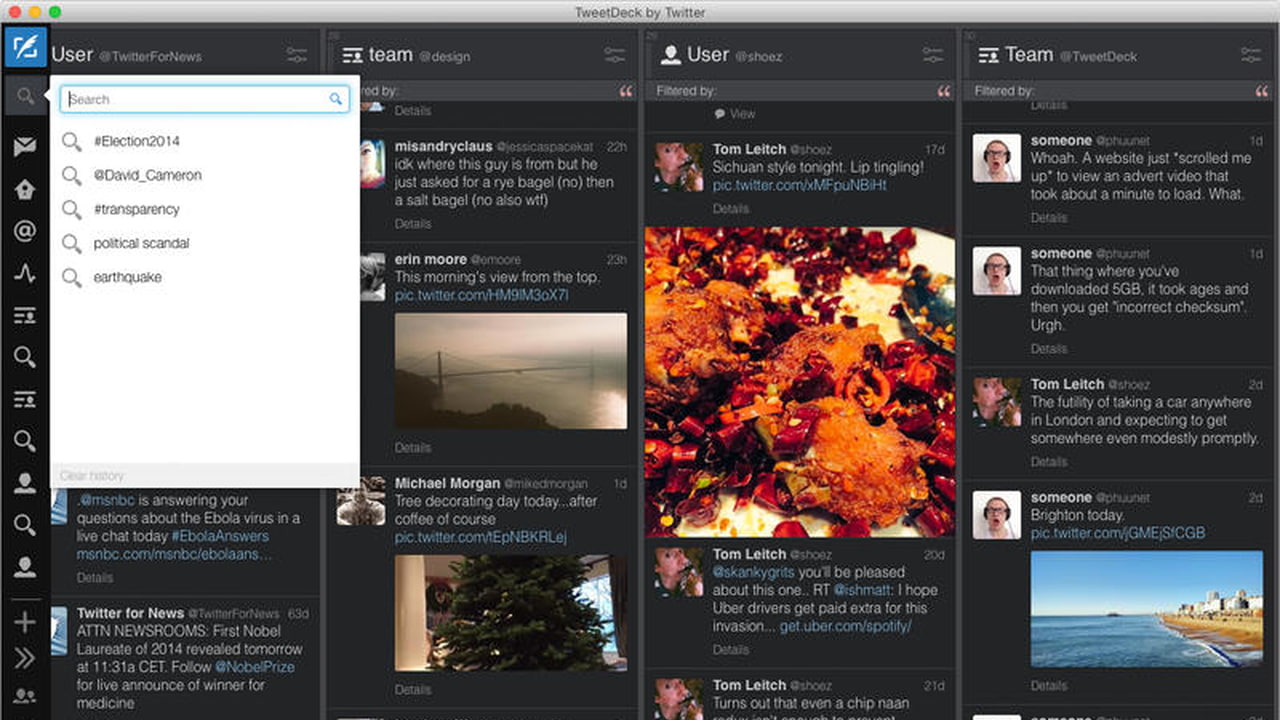Screen dimensions: 1280x720
Task: Click View with the speech bubble icon
Action: (735, 114)
